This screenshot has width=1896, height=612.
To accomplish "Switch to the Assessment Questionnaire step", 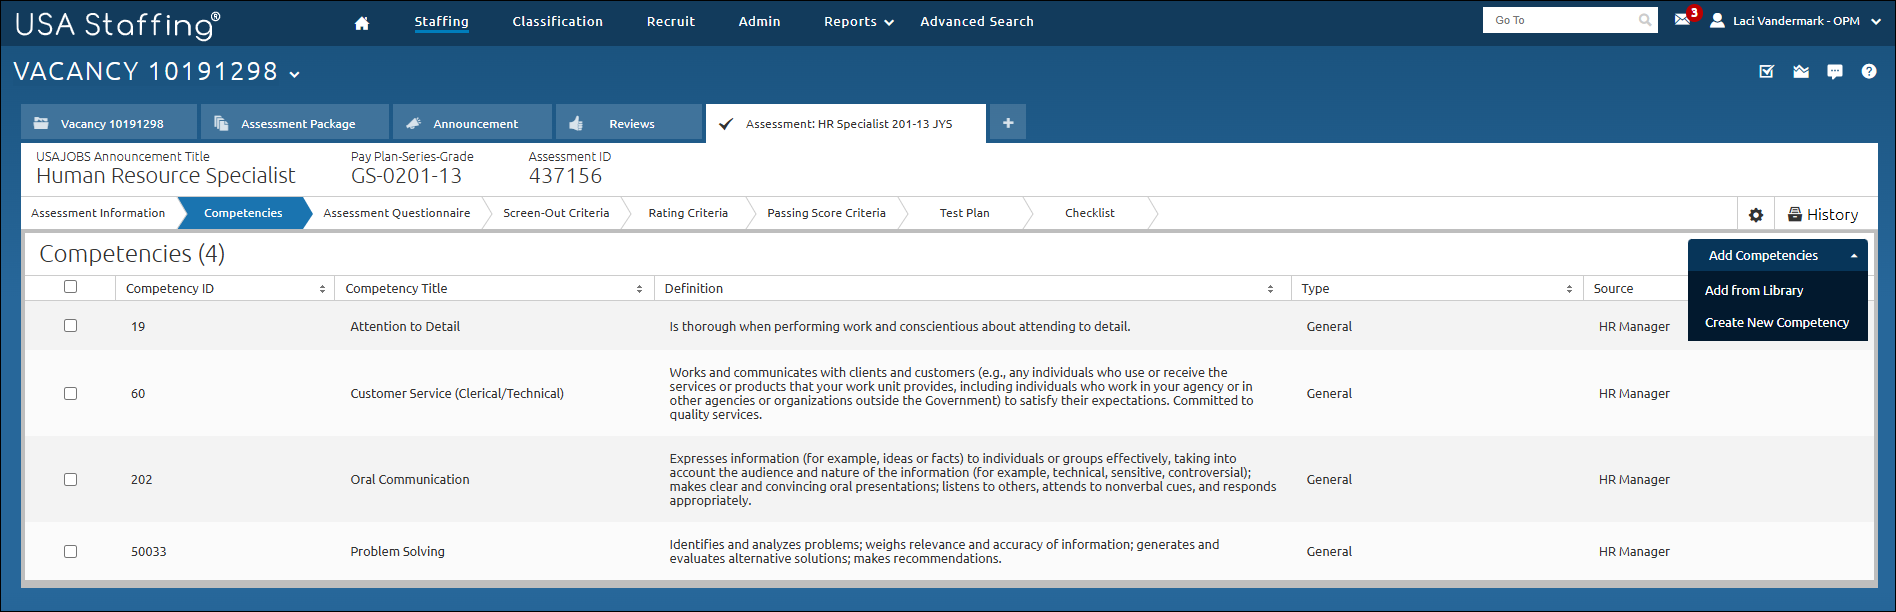I will pyautogui.click(x=396, y=213).
